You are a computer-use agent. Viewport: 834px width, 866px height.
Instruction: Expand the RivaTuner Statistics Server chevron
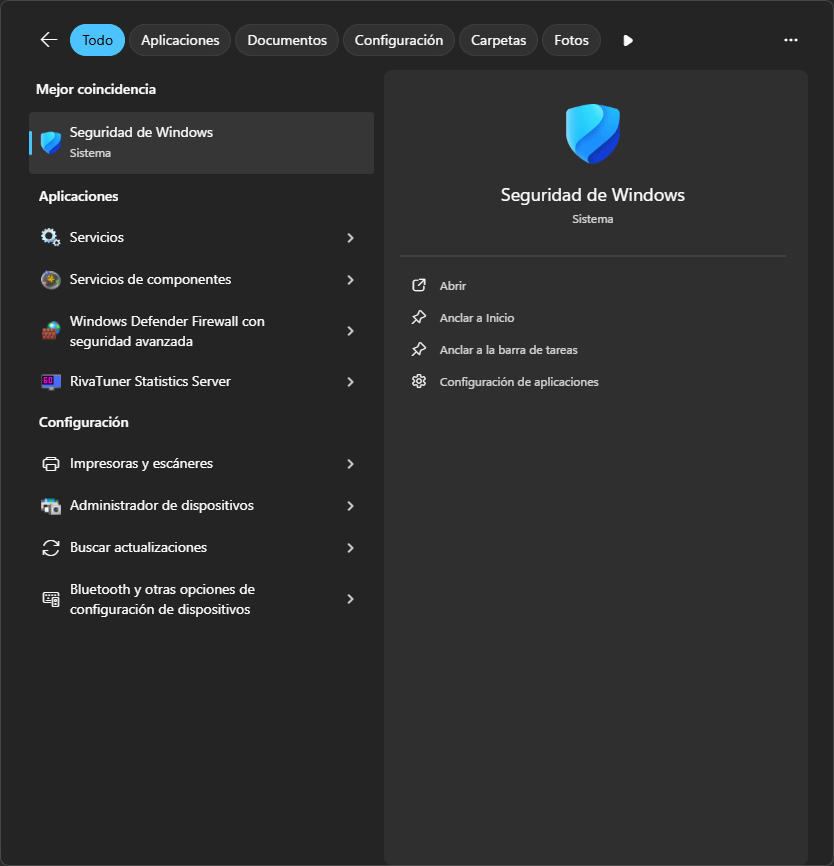tap(350, 382)
